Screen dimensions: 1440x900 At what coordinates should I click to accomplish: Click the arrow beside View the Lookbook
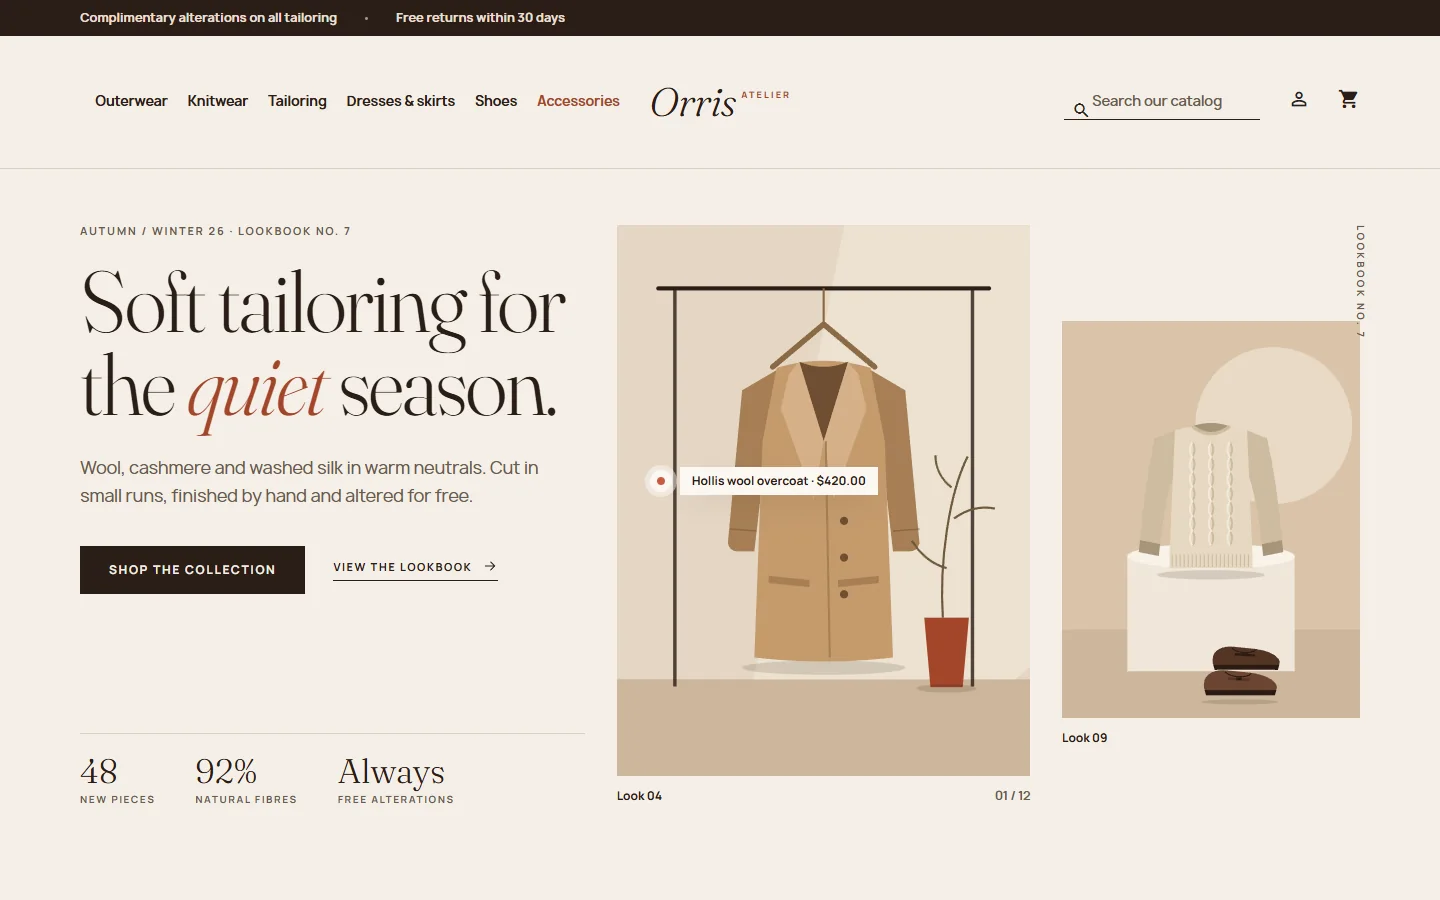pyautogui.click(x=490, y=566)
